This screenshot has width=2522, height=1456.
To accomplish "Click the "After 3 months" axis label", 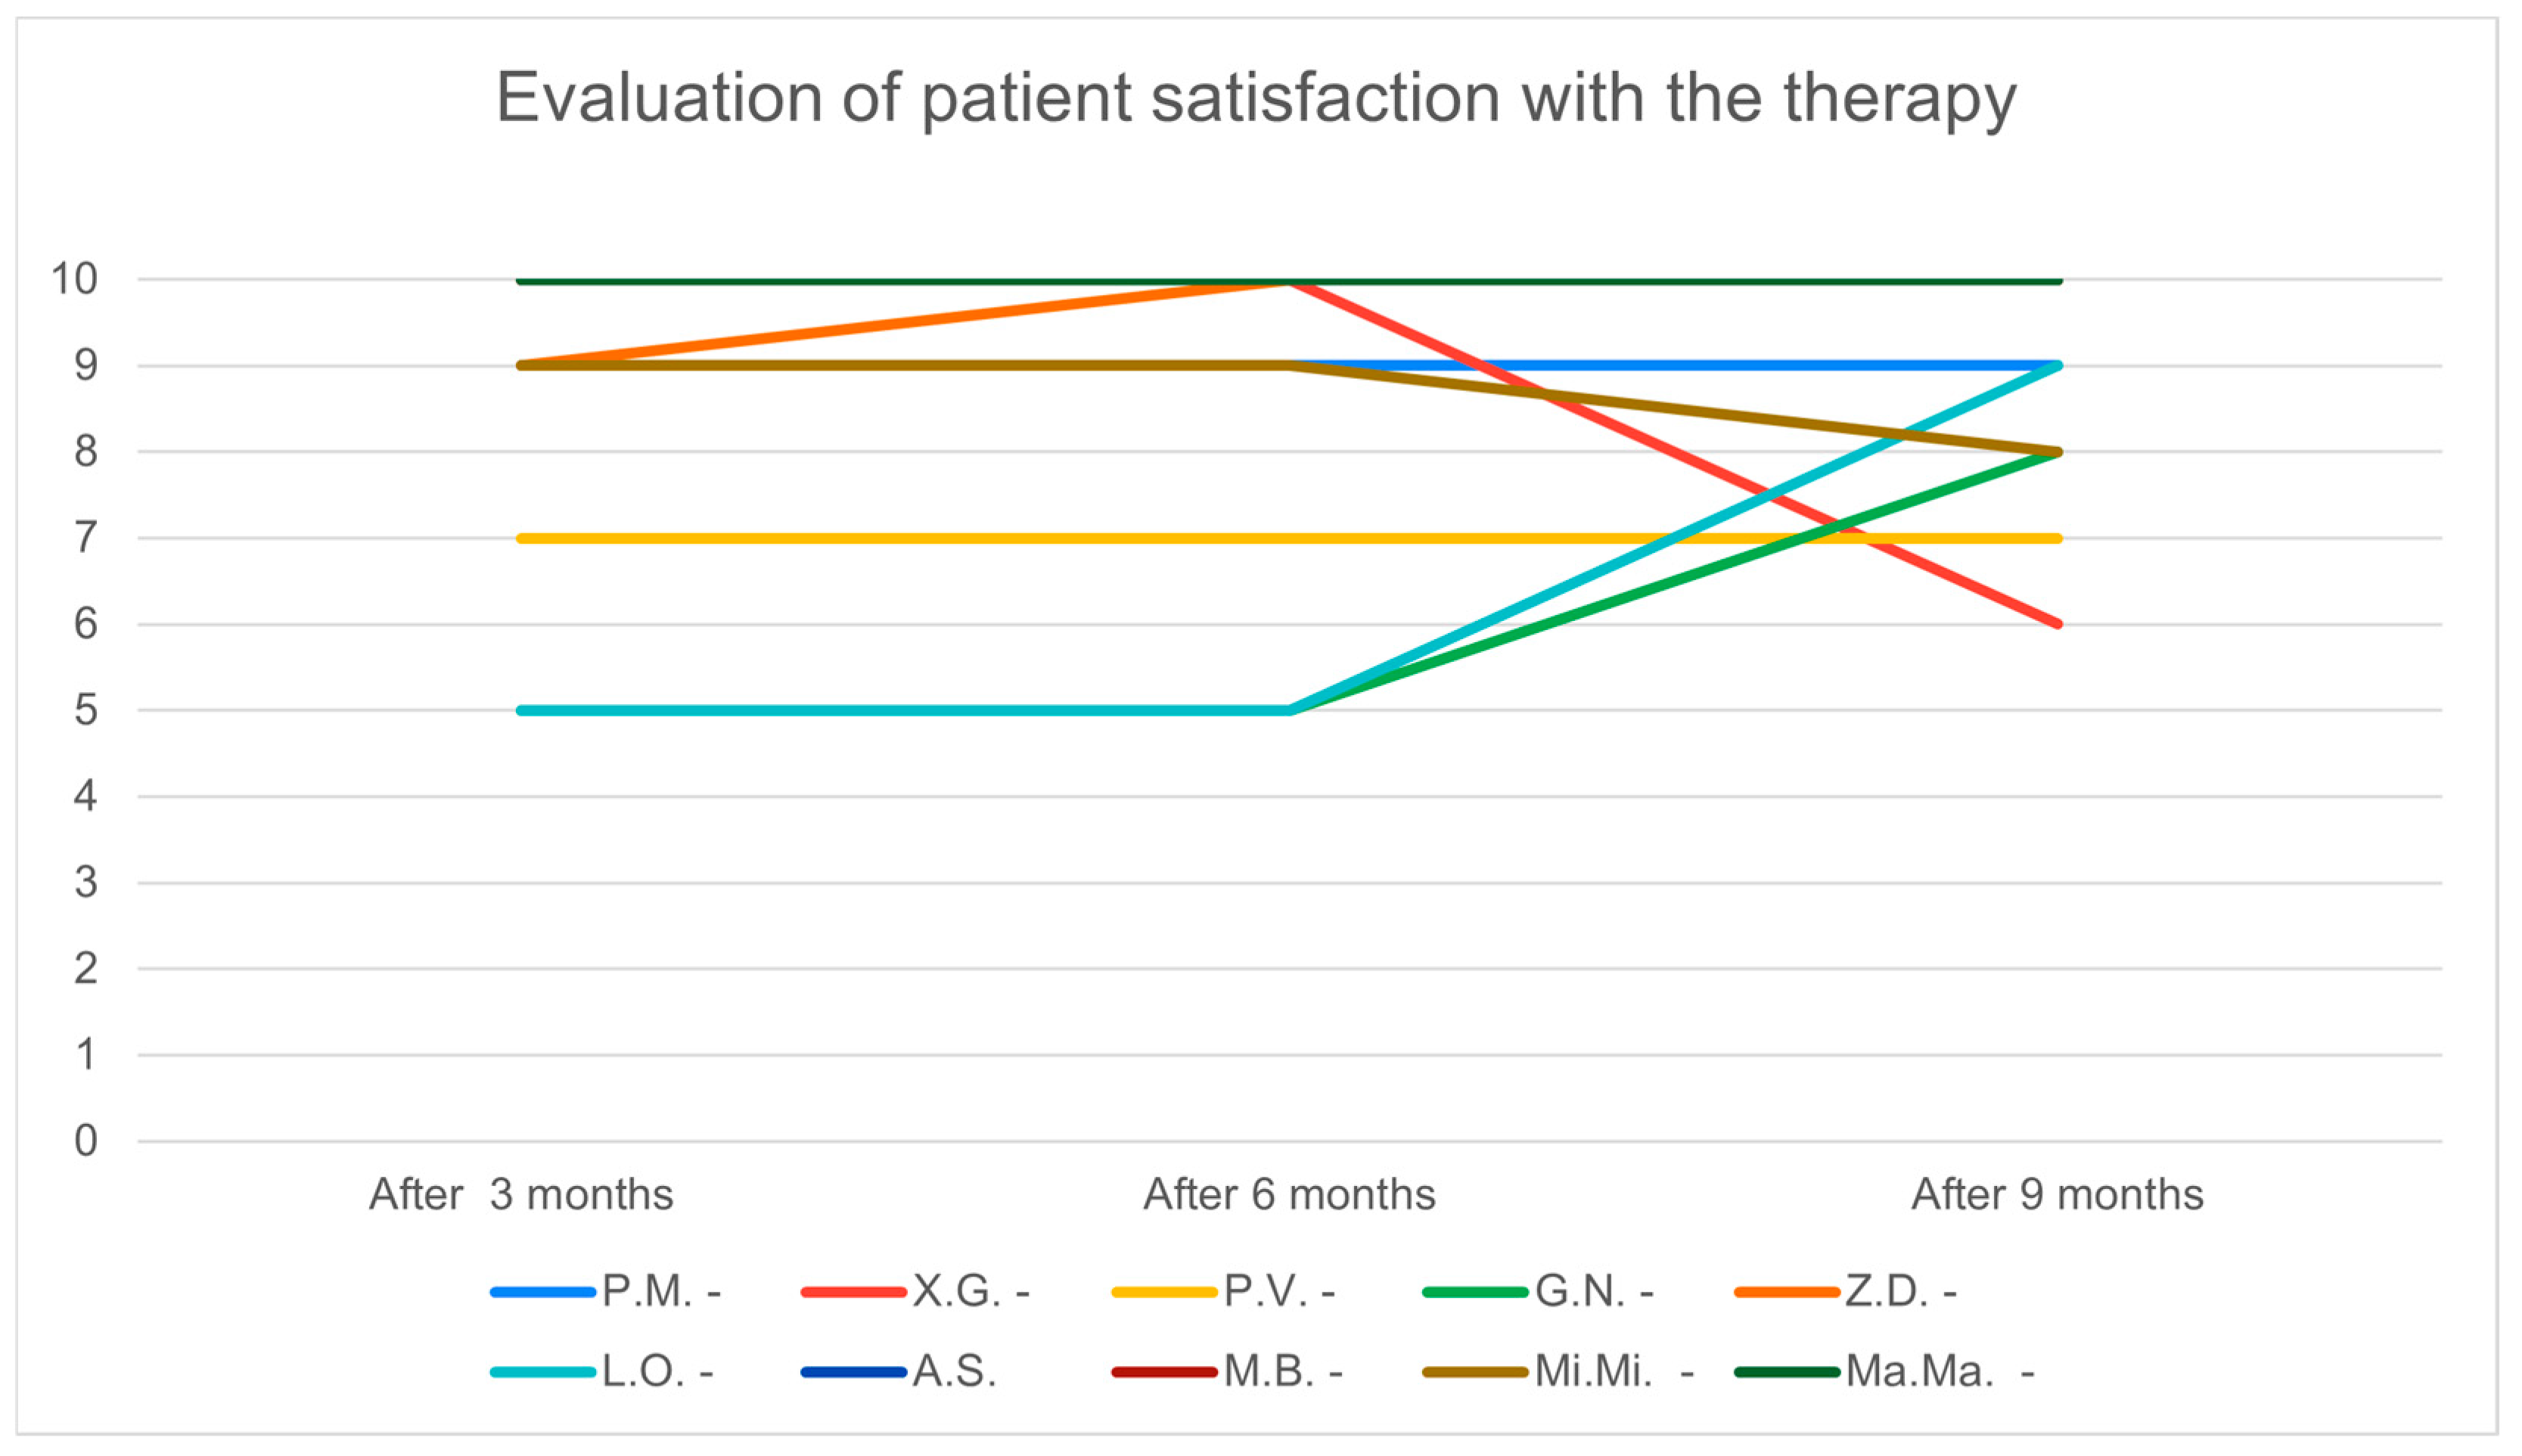I will tap(521, 1195).
